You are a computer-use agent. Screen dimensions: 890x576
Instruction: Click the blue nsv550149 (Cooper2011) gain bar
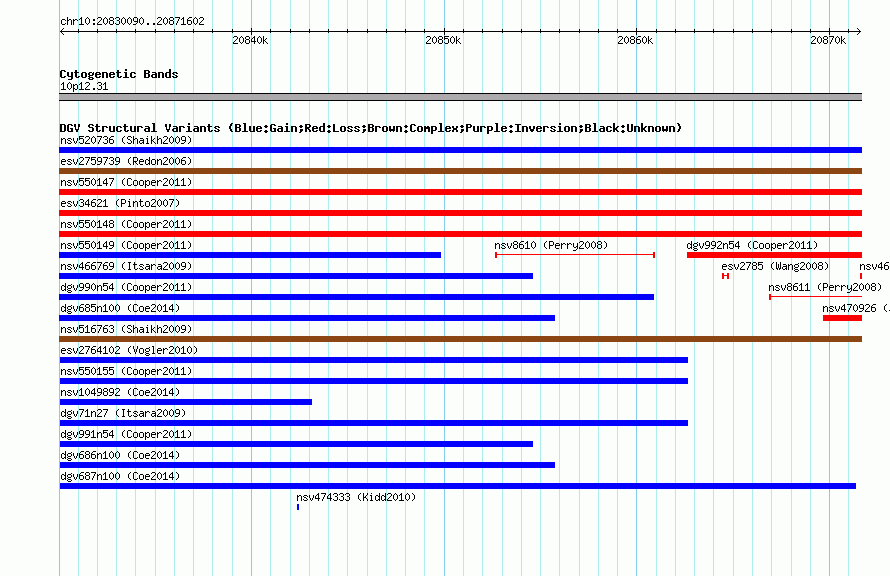[250, 255]
